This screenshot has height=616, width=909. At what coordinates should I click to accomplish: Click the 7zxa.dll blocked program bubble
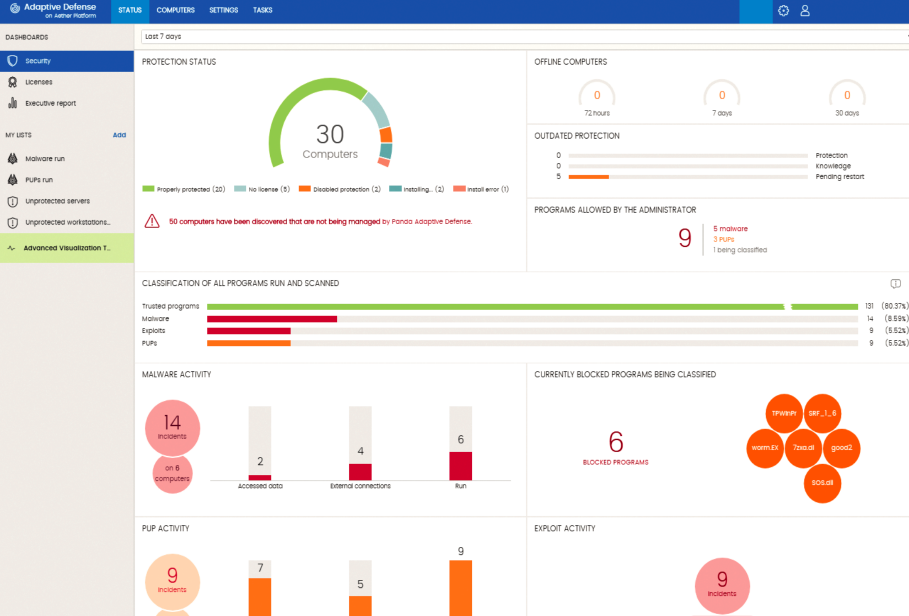click(803, 447)
